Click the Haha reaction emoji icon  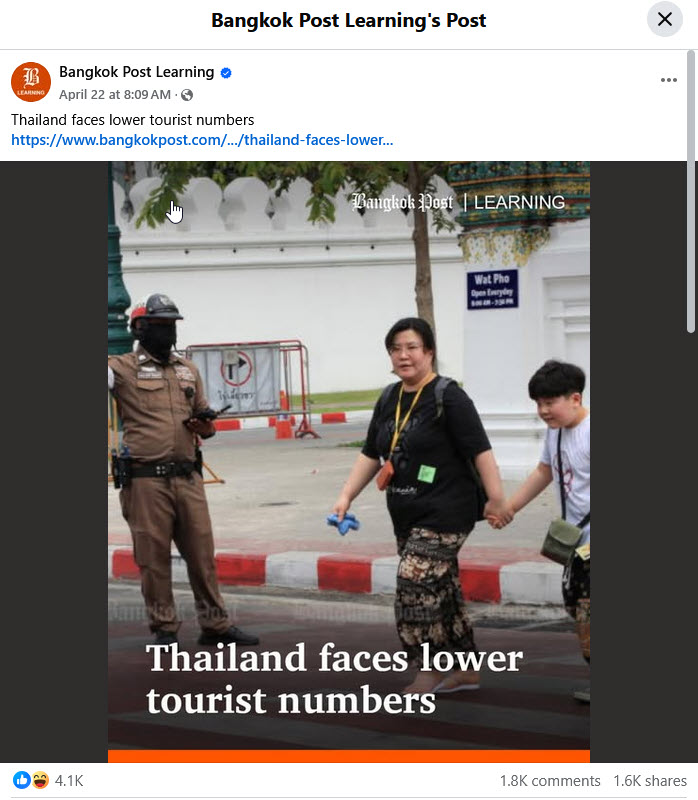40,780
